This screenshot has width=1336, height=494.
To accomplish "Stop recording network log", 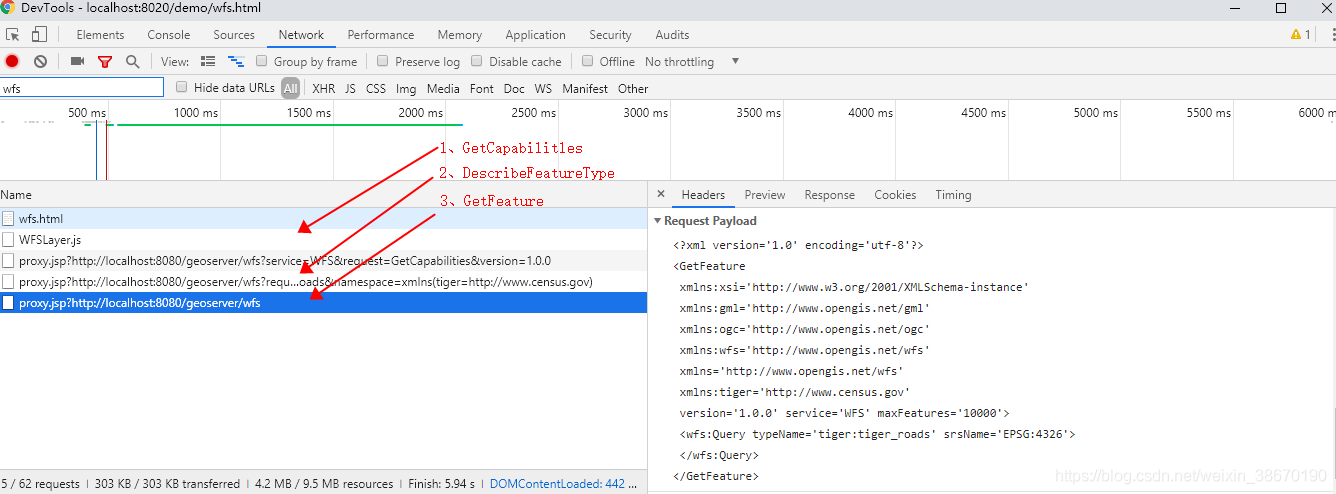I will (12, 62).
